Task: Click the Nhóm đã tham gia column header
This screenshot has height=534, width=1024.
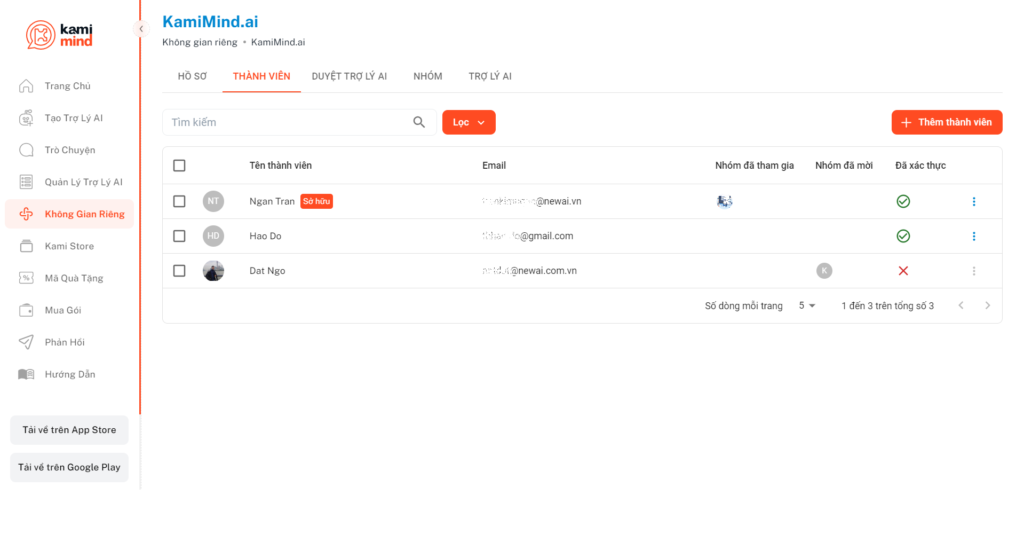Action: coord(754,165)
